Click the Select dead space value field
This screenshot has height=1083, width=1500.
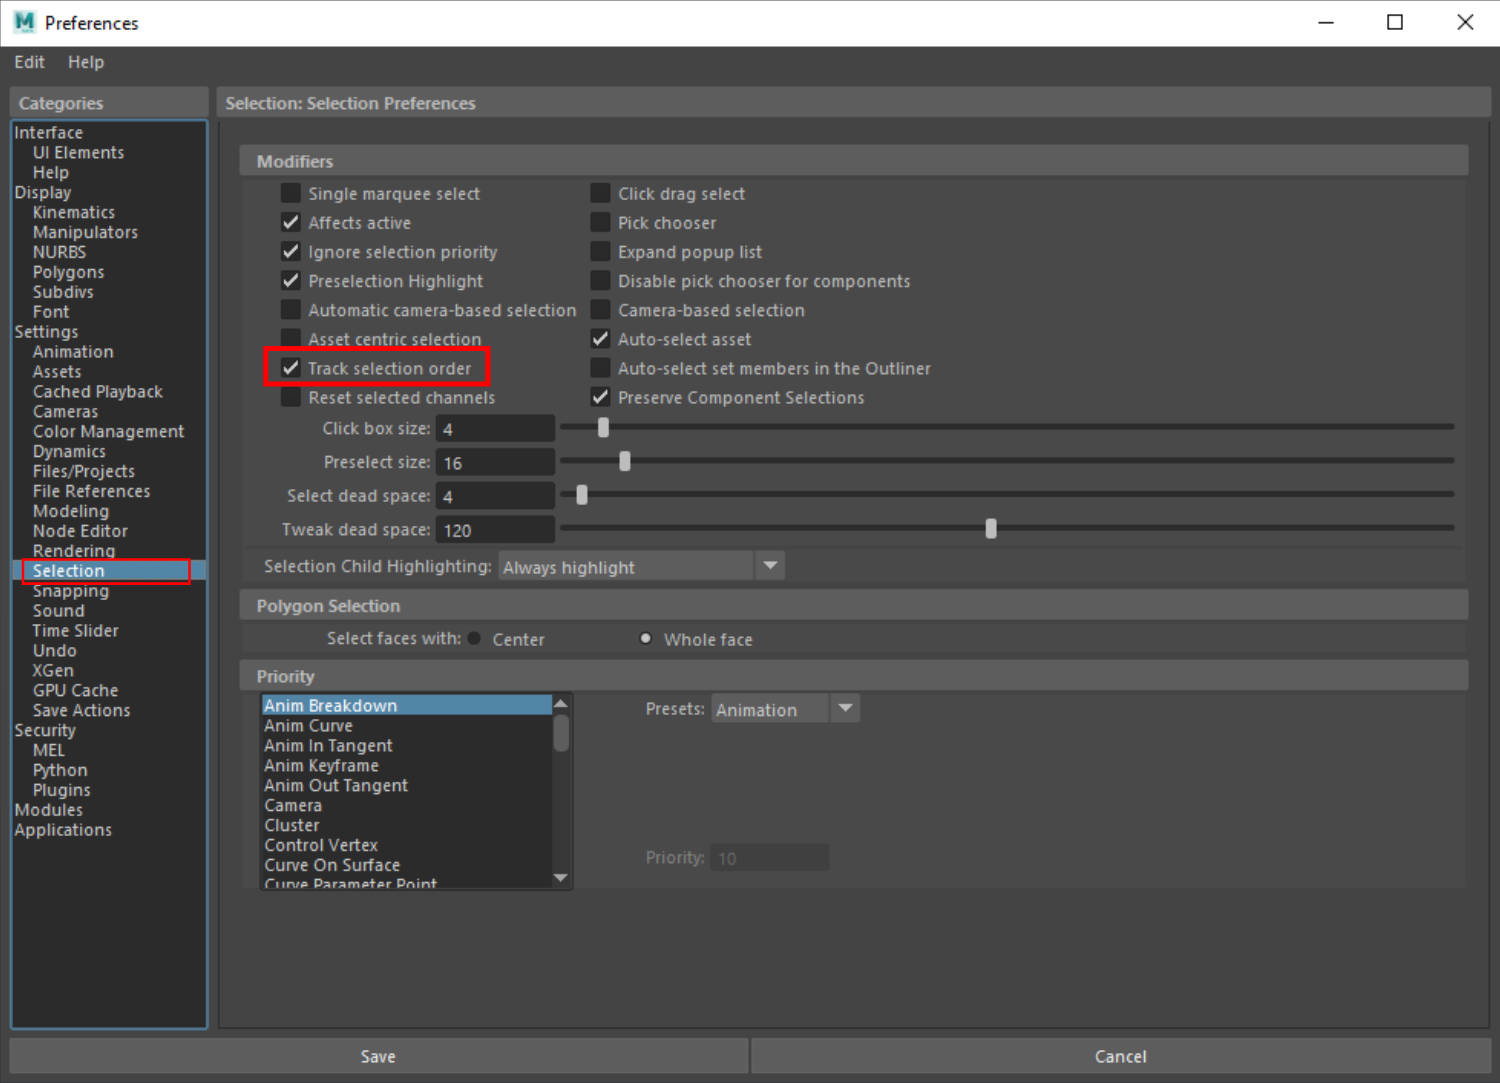click(x=495, y=496)
